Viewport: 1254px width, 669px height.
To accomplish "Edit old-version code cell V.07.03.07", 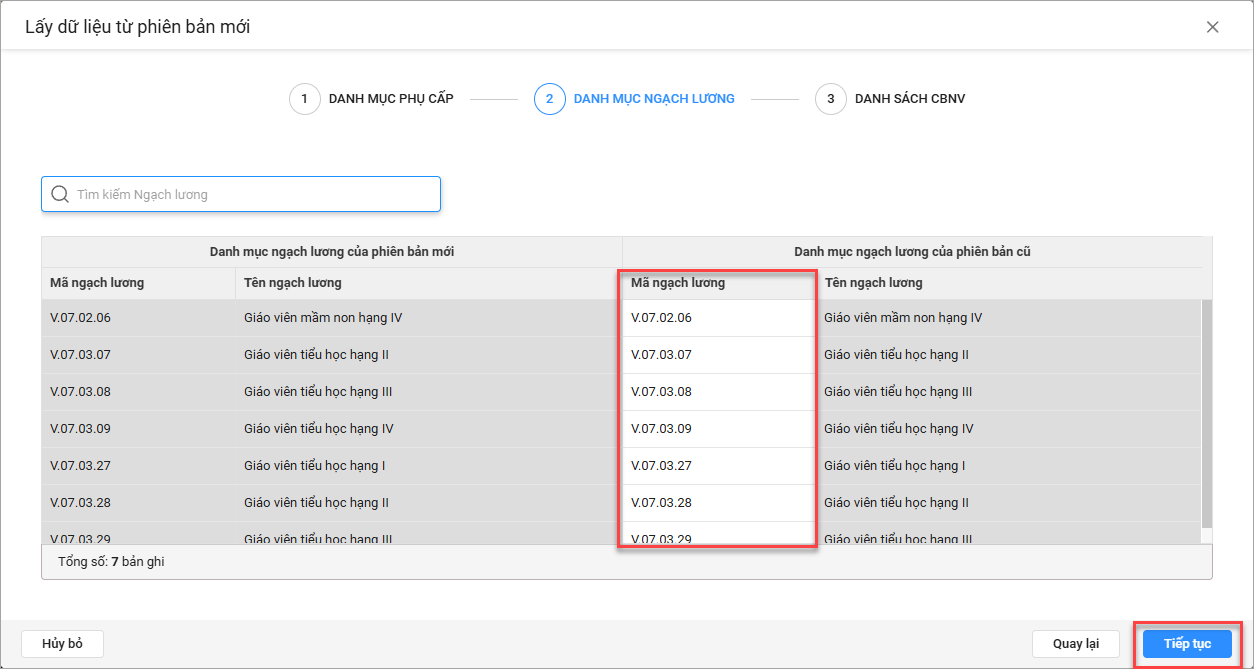I will (720, 355).
